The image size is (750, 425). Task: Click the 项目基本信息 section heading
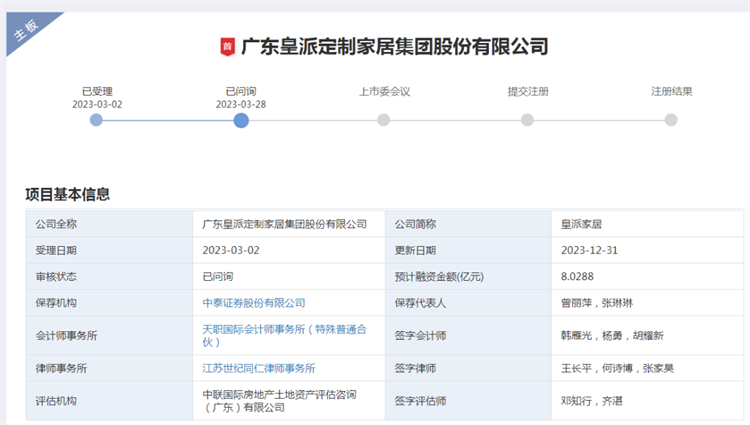coord(67,194)
